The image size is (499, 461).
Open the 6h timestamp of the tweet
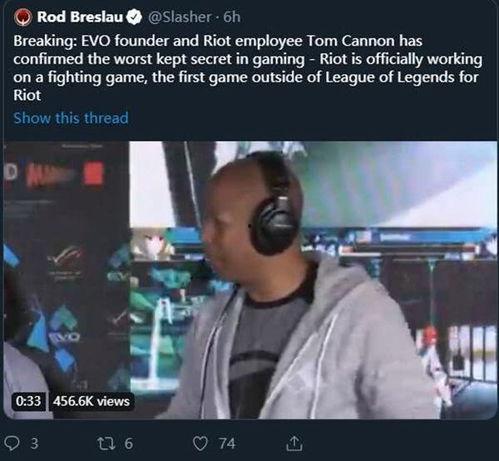(x=232, y=17)
